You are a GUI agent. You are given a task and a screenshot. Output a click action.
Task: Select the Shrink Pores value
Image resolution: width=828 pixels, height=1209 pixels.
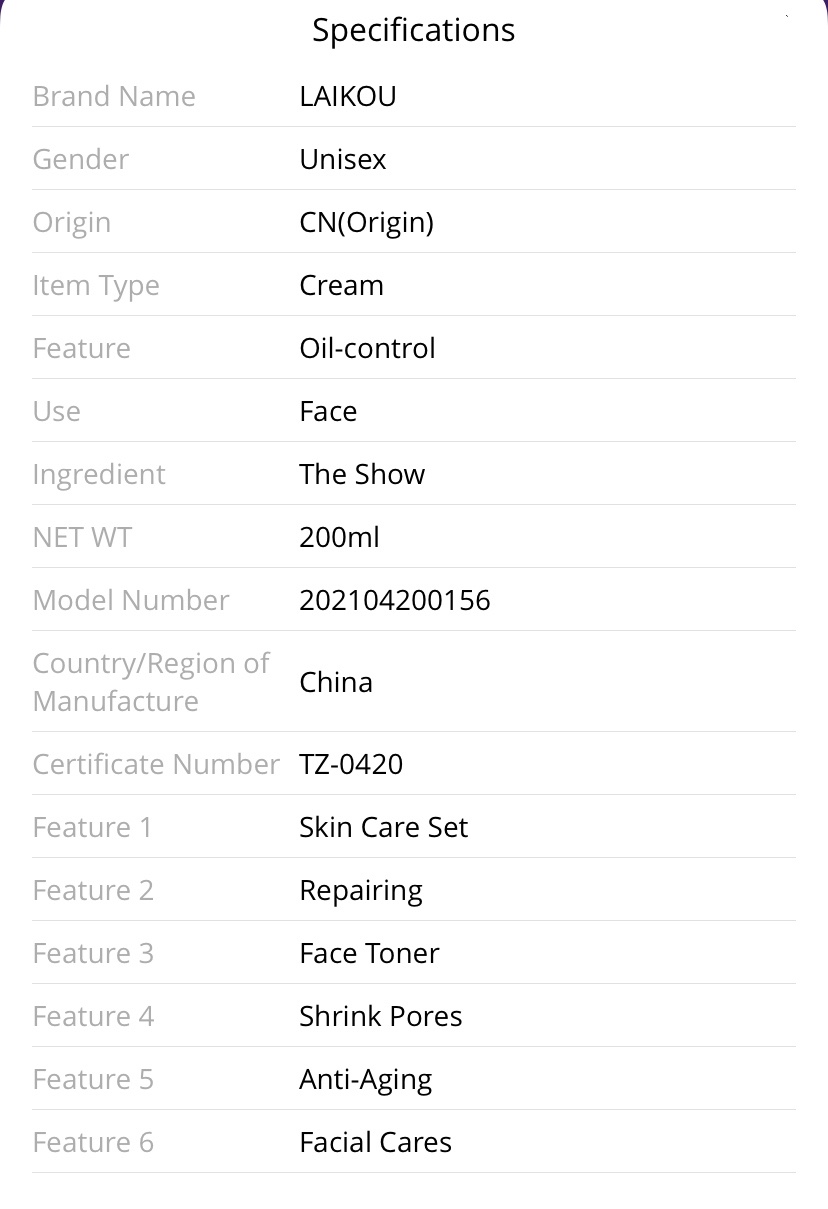(x=381, y=1016)
